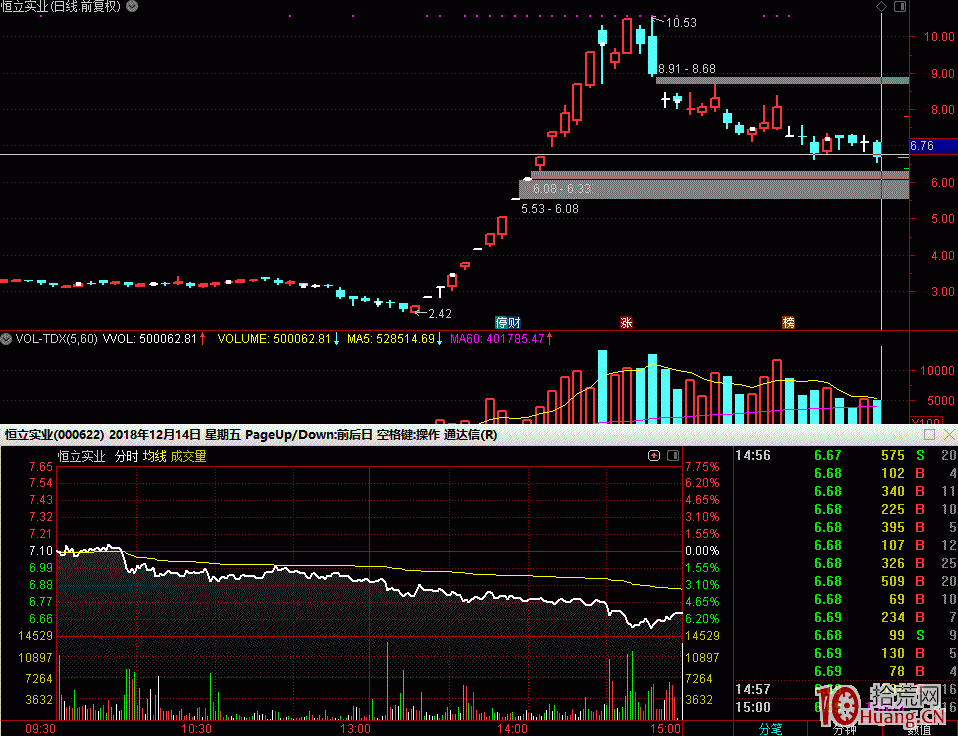Click the 6.08 - 6.33 gap label

pyautogui.click(x=562, y=189)
